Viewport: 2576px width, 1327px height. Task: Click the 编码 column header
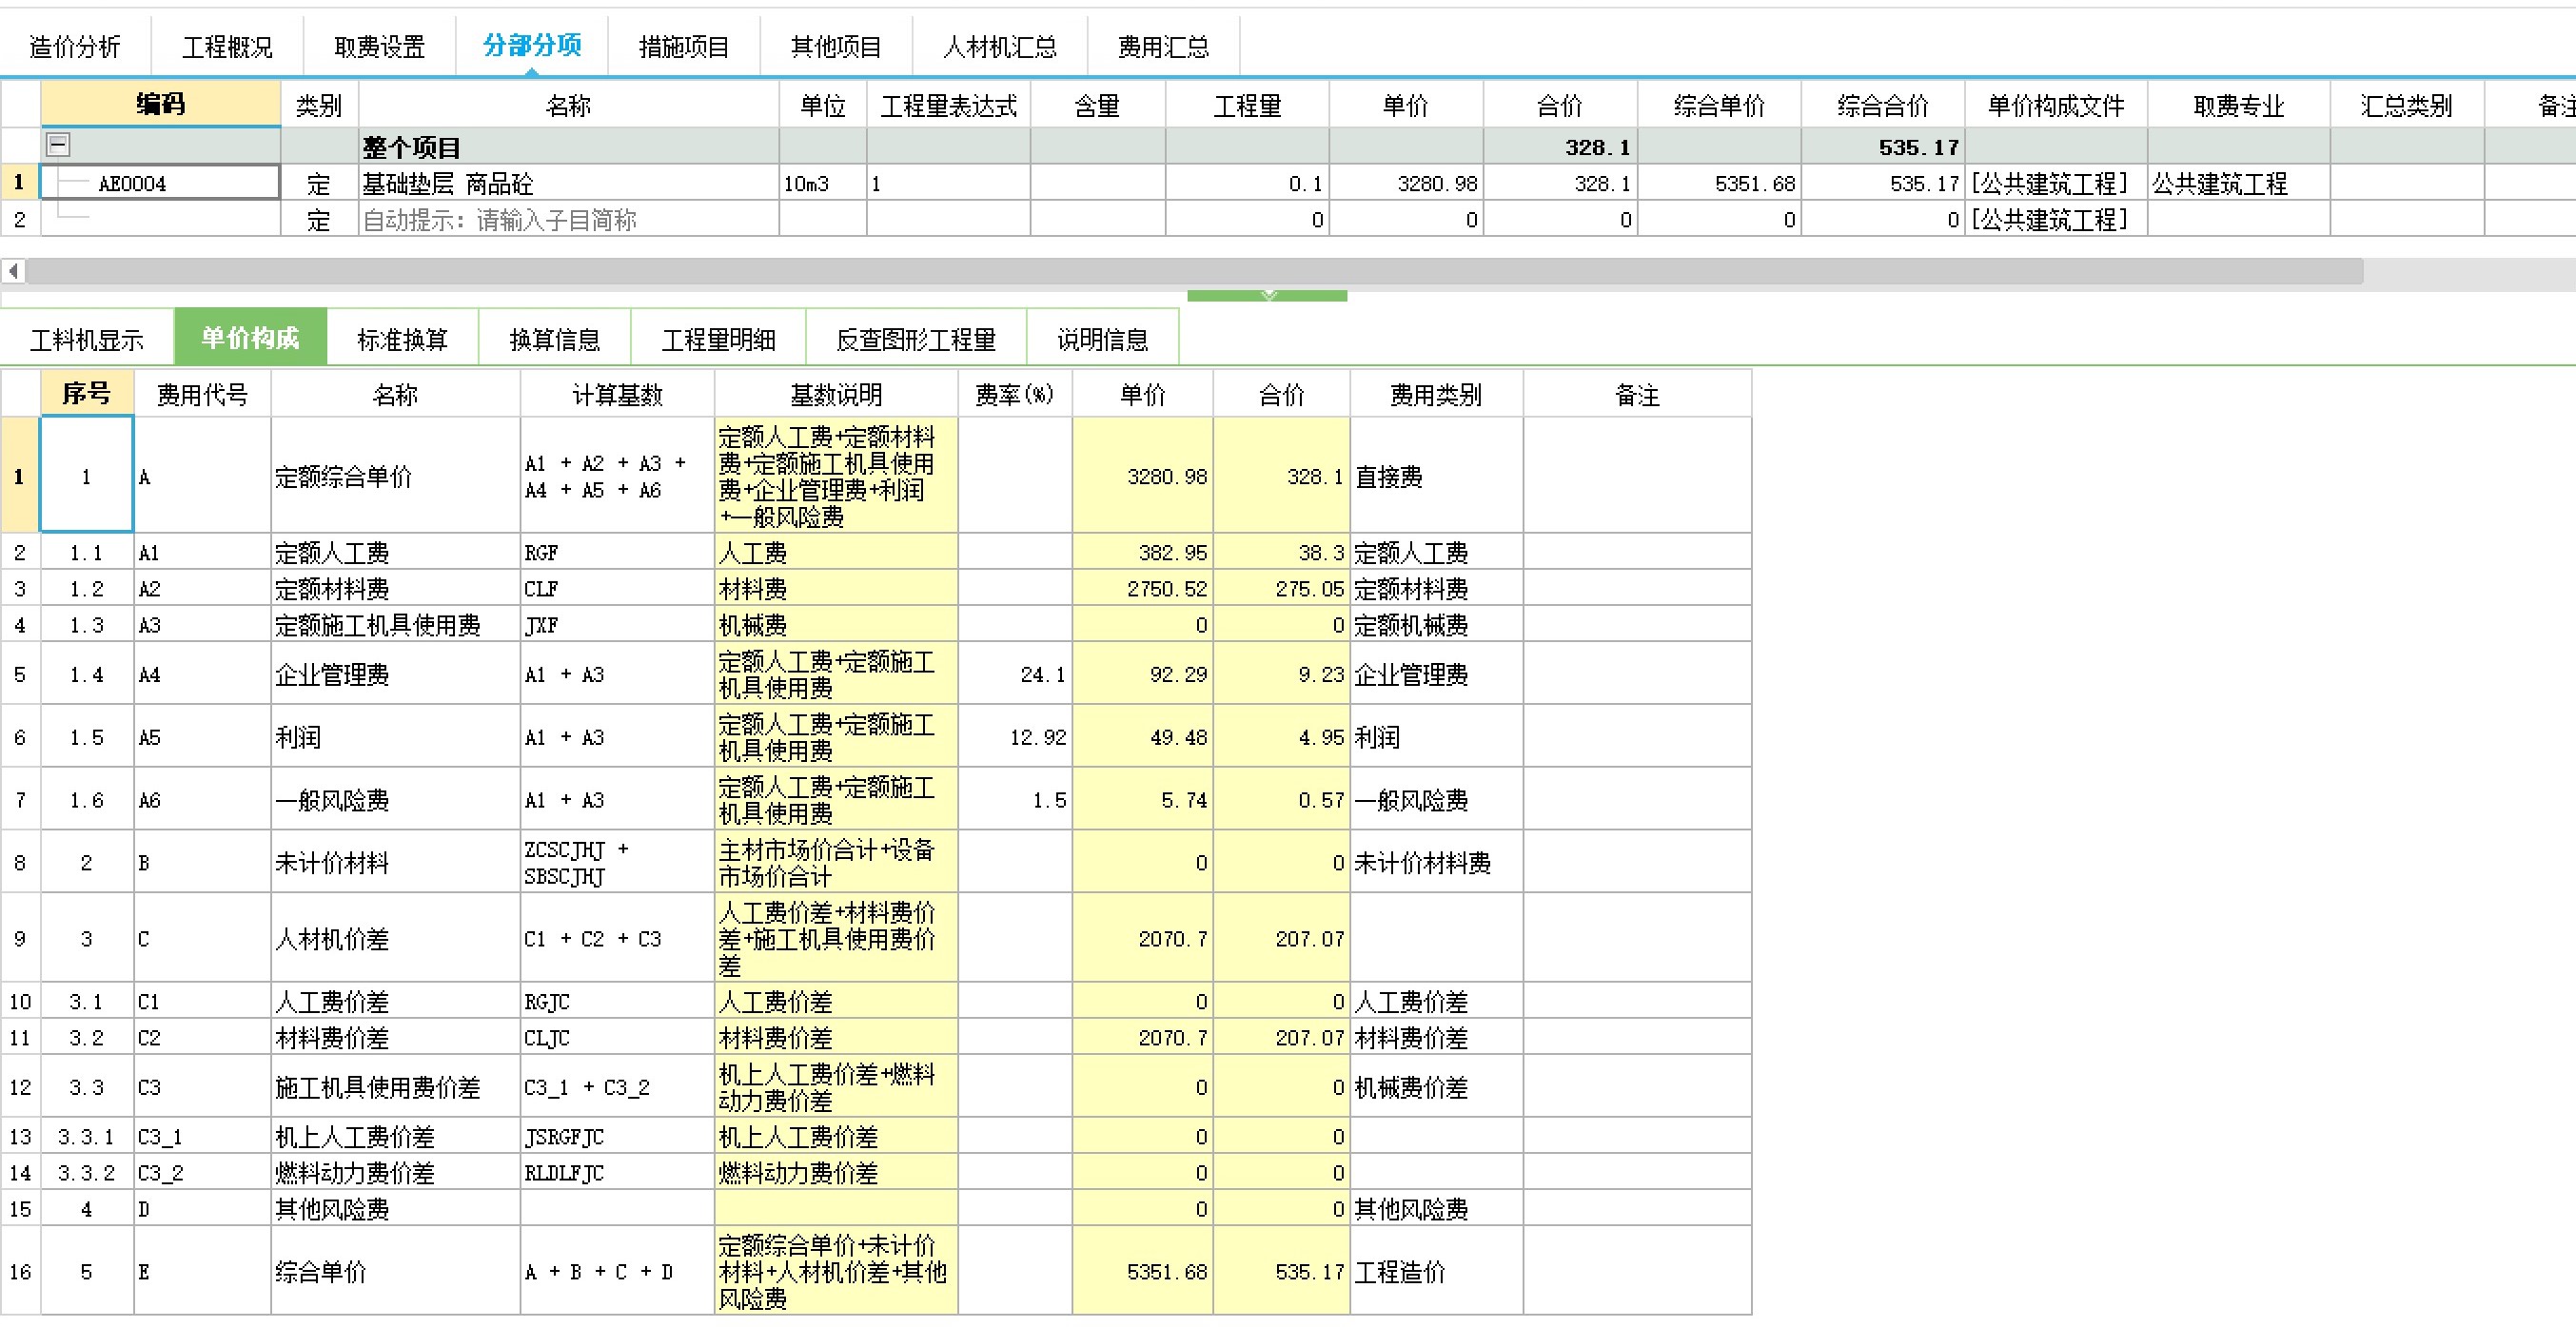click(160, 104)
